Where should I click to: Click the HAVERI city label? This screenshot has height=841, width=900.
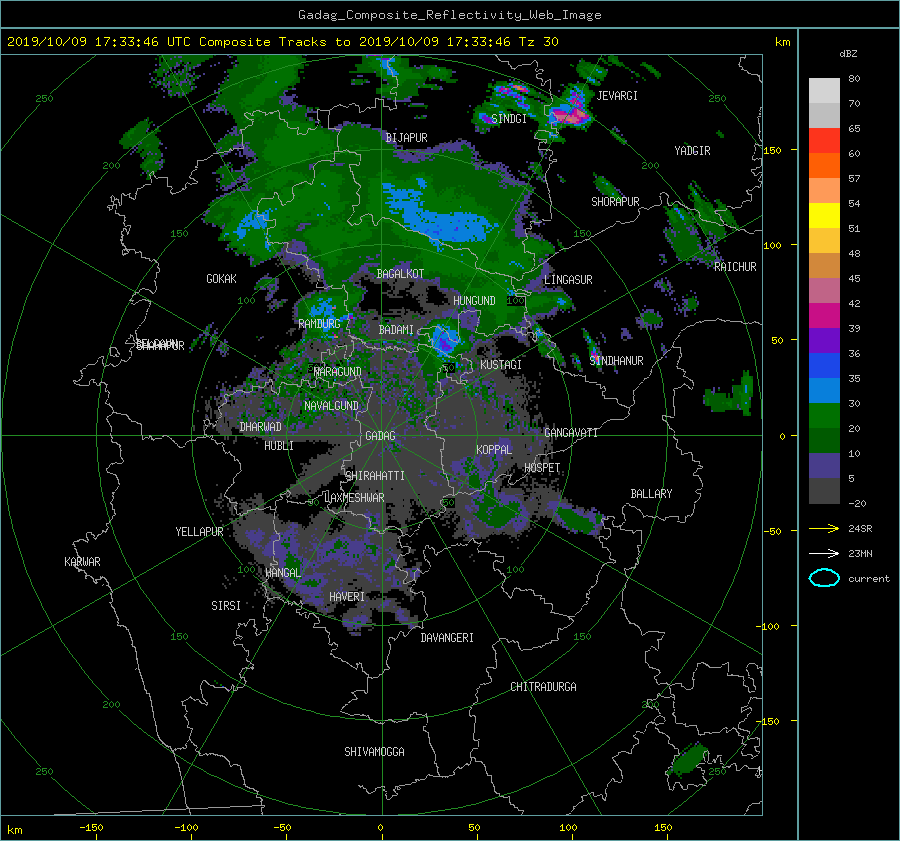(347, 597)
